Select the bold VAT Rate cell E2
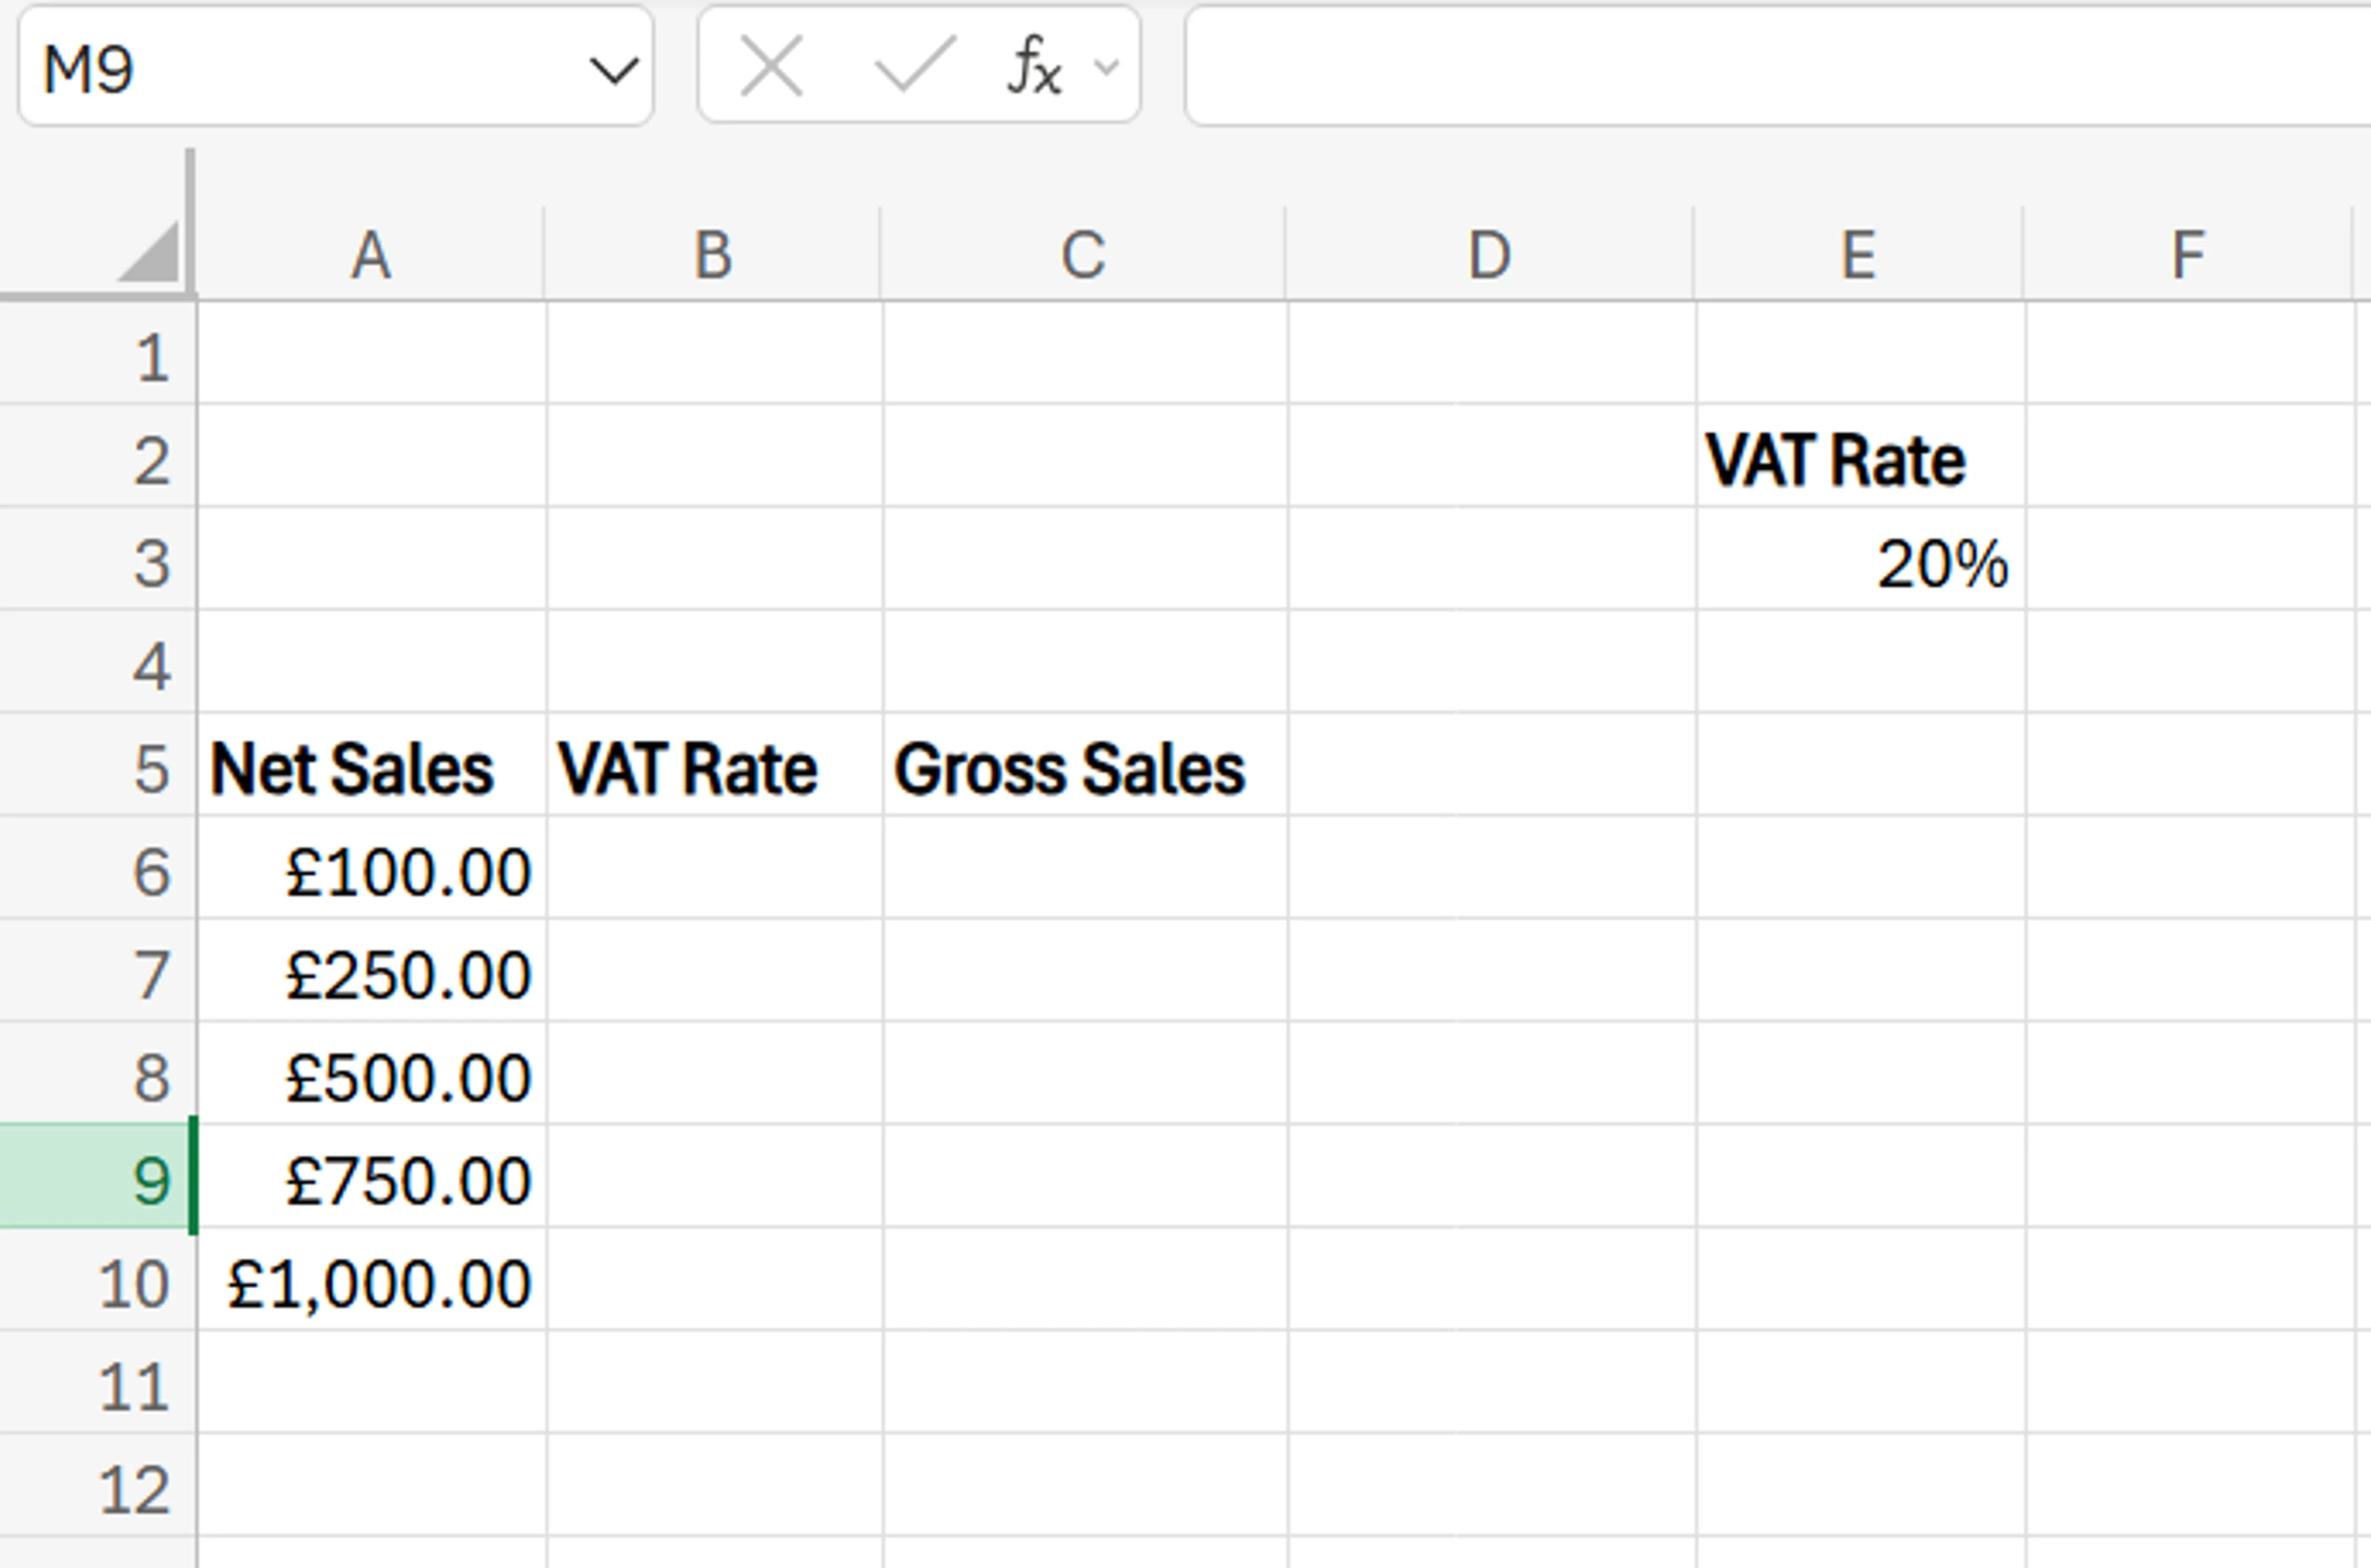Image resolution: width=2371 pixels, height=1568 pixels. (x=1860, y=460)
